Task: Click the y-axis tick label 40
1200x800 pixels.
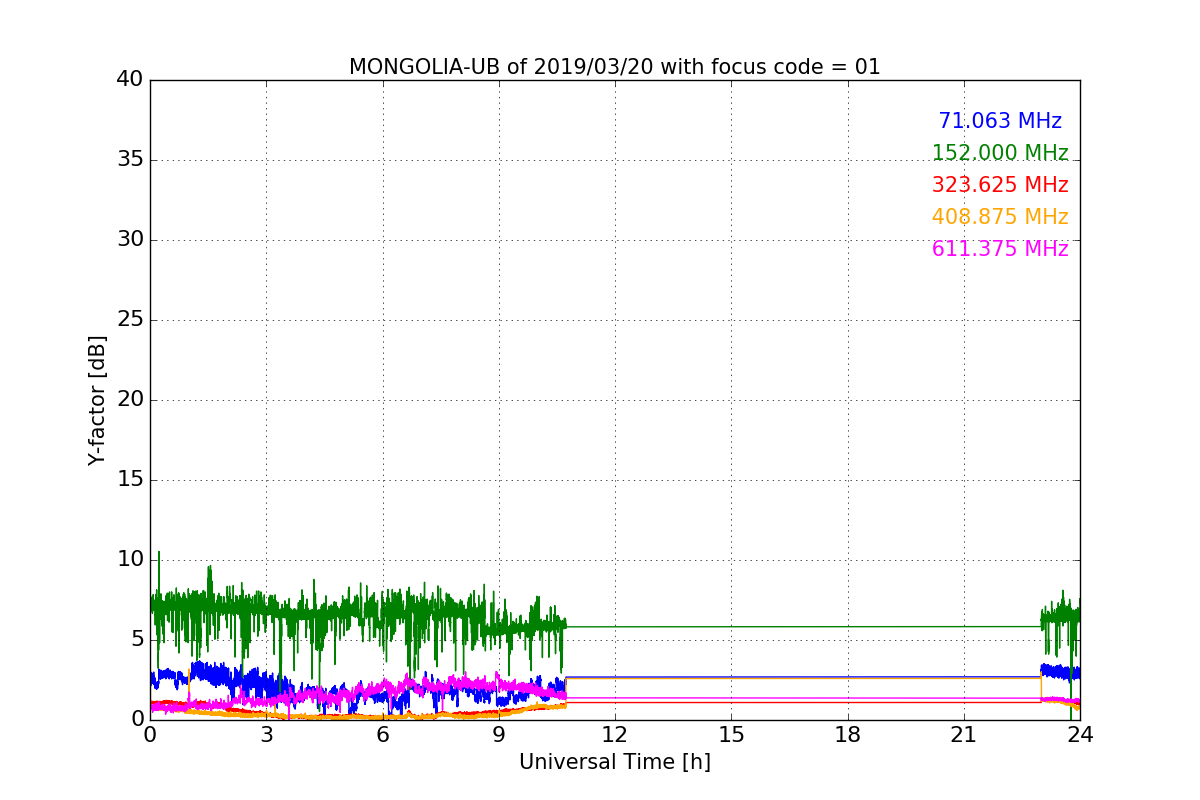Action: [130, 80]
